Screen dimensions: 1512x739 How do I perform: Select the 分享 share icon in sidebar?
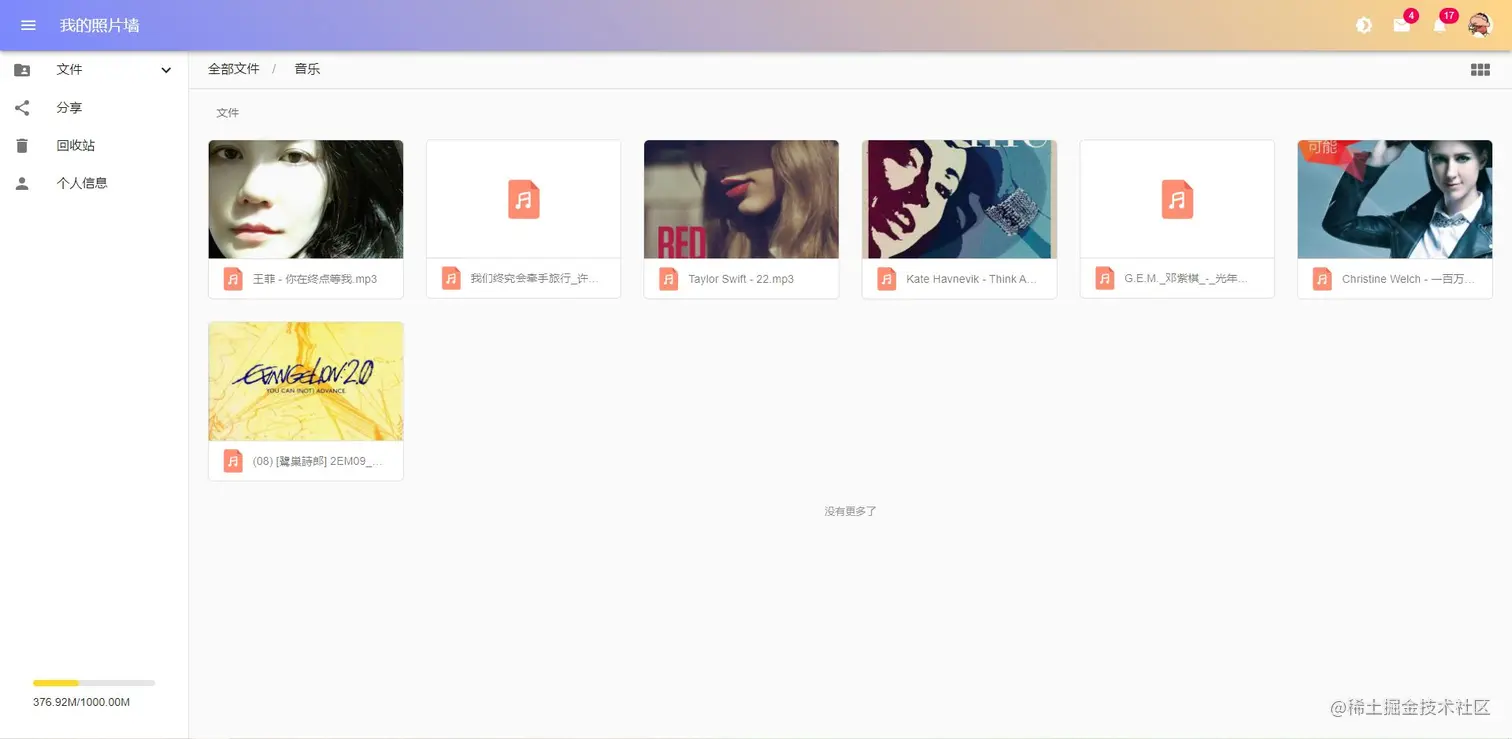click(x=22, y=107)
